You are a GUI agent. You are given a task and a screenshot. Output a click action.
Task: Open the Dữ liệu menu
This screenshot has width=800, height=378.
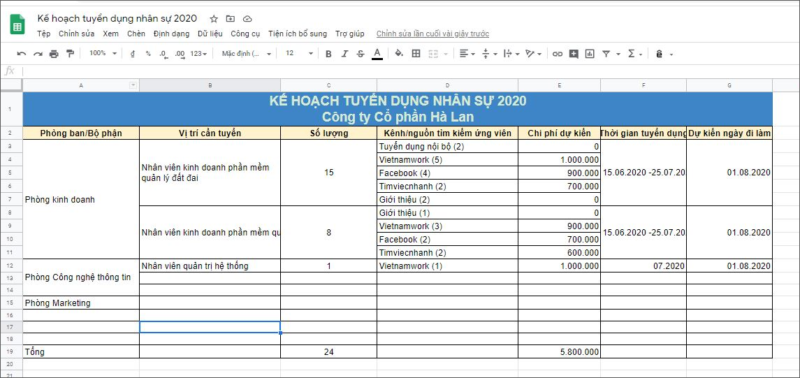coord(210,34)
